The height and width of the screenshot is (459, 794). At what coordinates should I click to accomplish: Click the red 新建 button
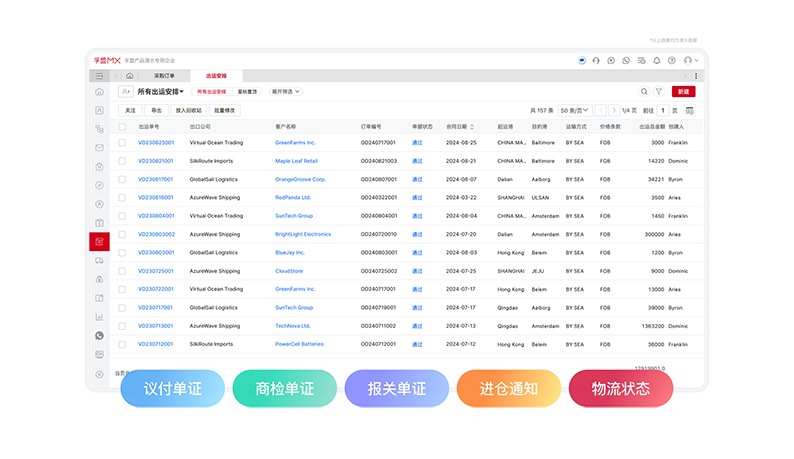[x=683, y=91]
